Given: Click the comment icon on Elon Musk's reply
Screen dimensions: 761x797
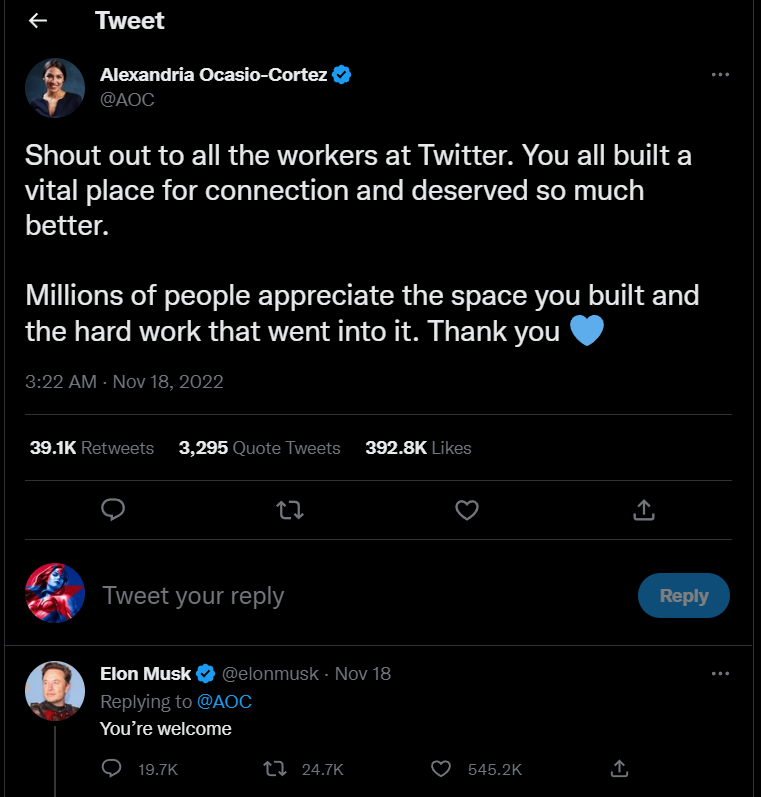Looking at the screenshot, I should click(113, 768).
